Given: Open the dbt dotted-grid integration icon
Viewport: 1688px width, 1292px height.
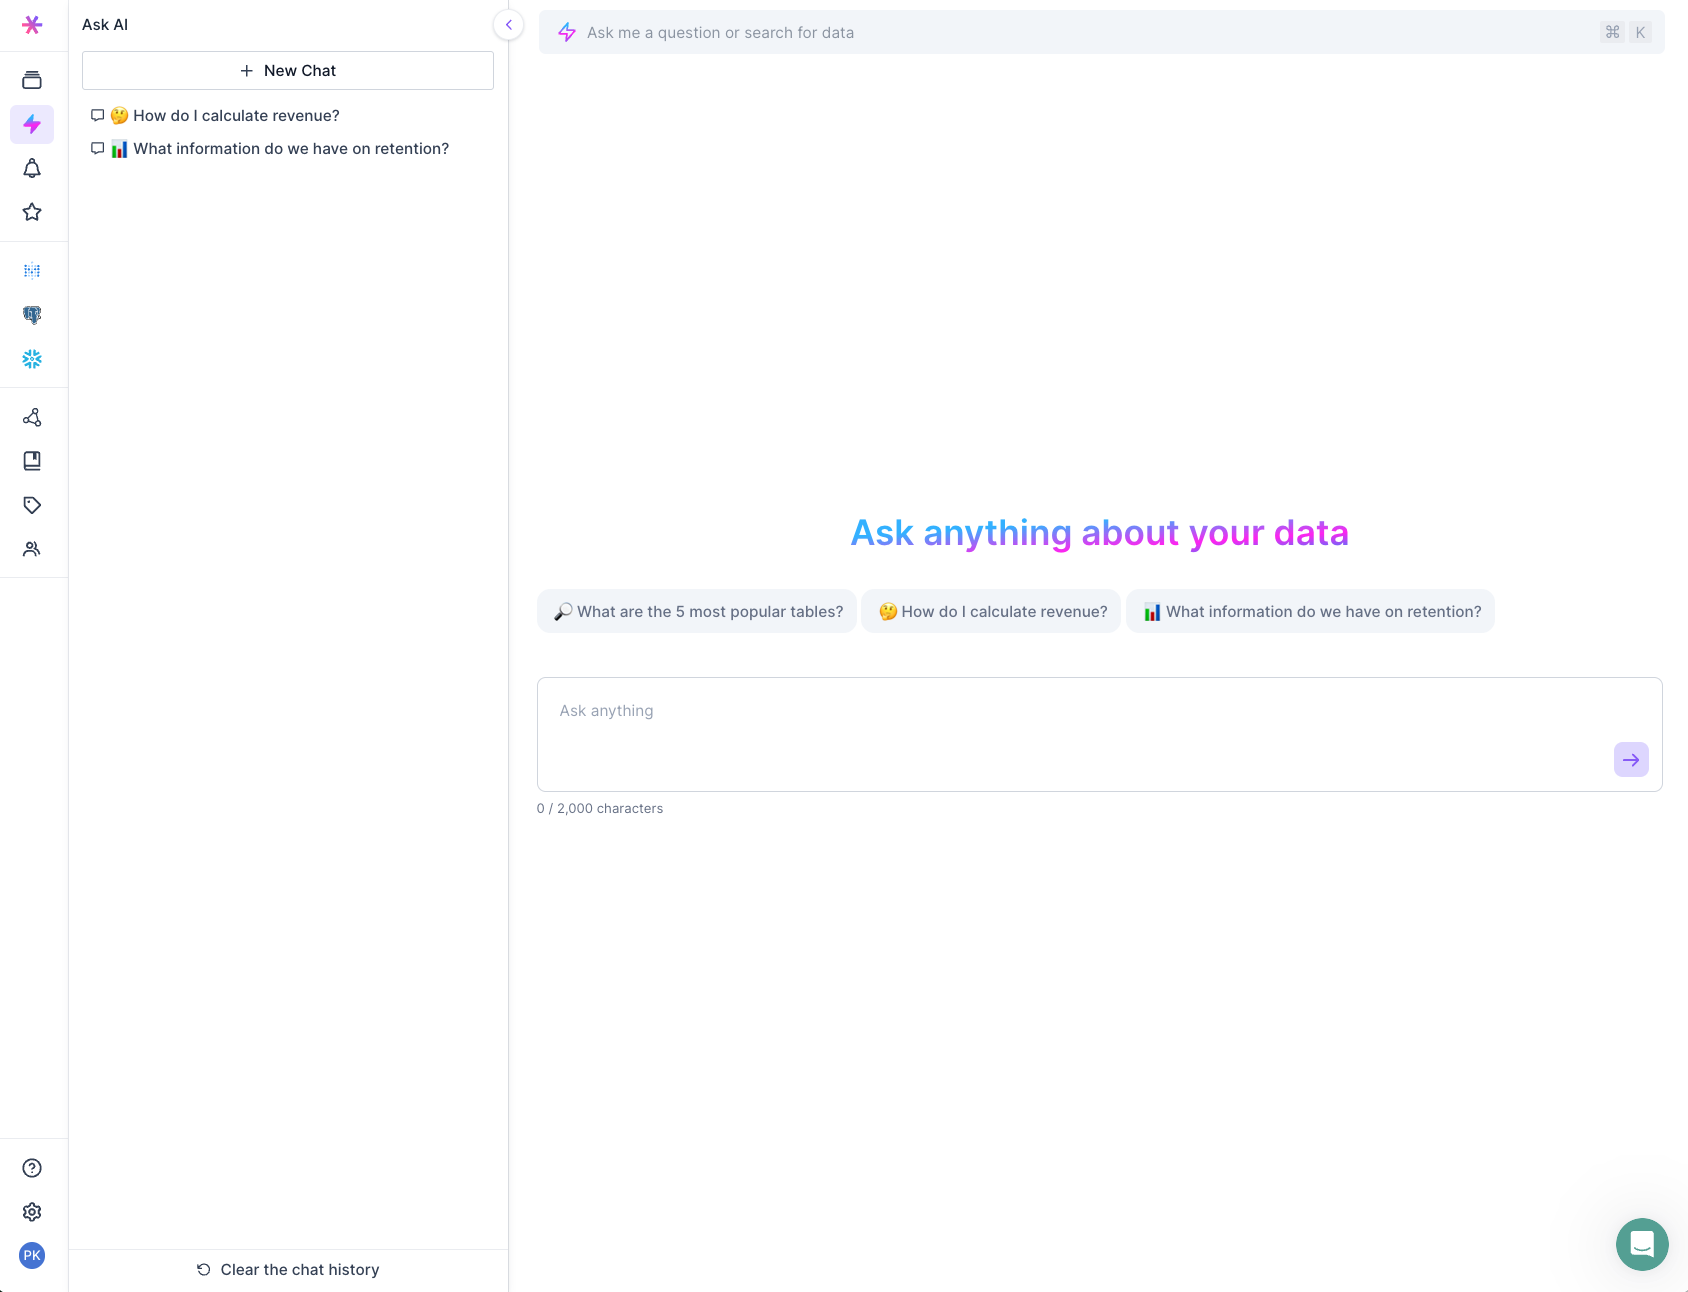Looking at the screenshot, I should coord(32,270).
